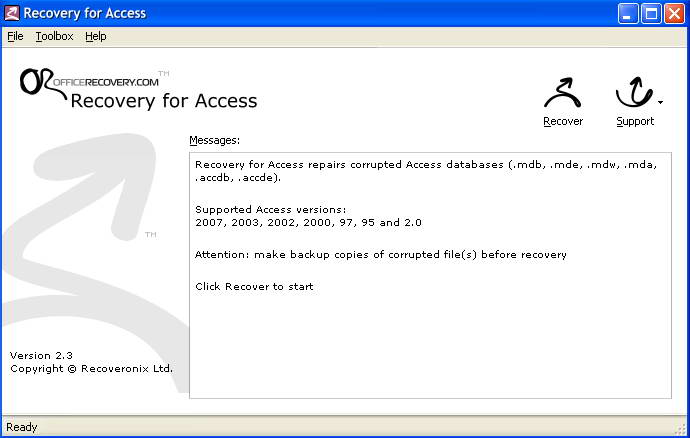Close the Recovery for Access window
This screenshot has height=438, width=690.
[x=674, y=14]
